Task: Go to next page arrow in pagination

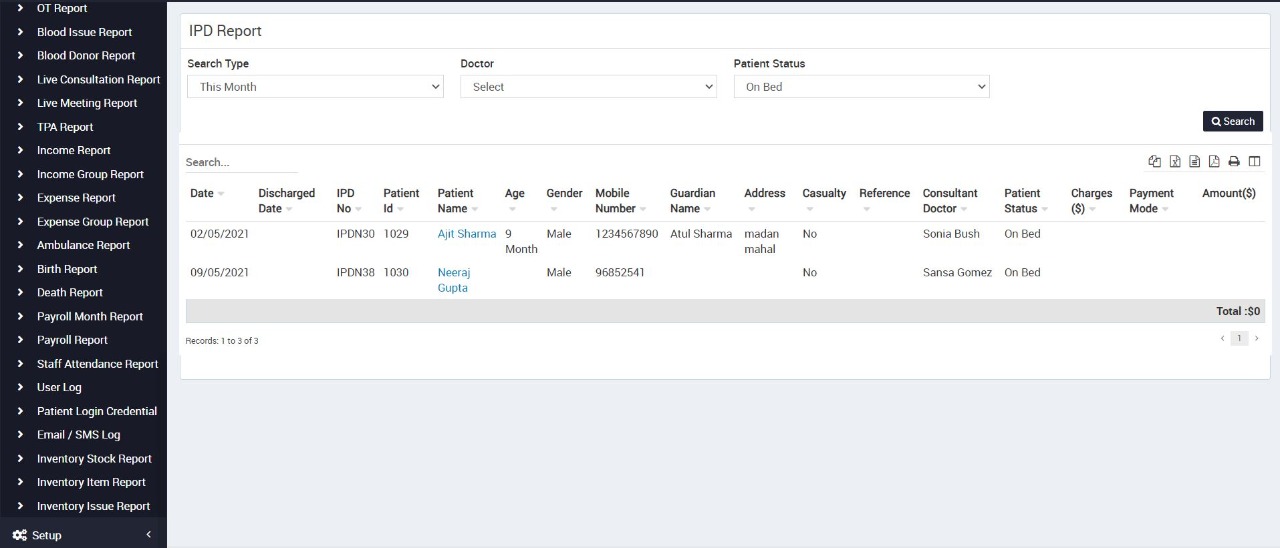Action: tap(1257, 339)
